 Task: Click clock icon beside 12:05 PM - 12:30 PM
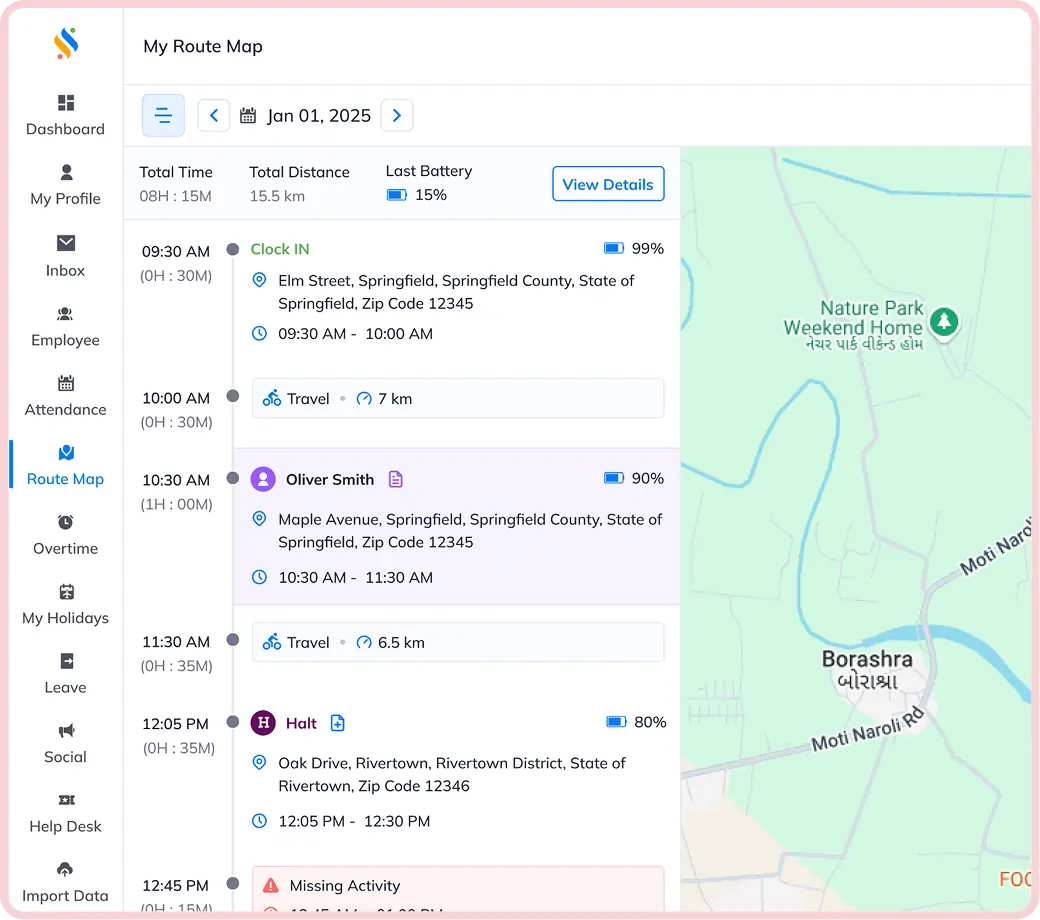[259, 821]
